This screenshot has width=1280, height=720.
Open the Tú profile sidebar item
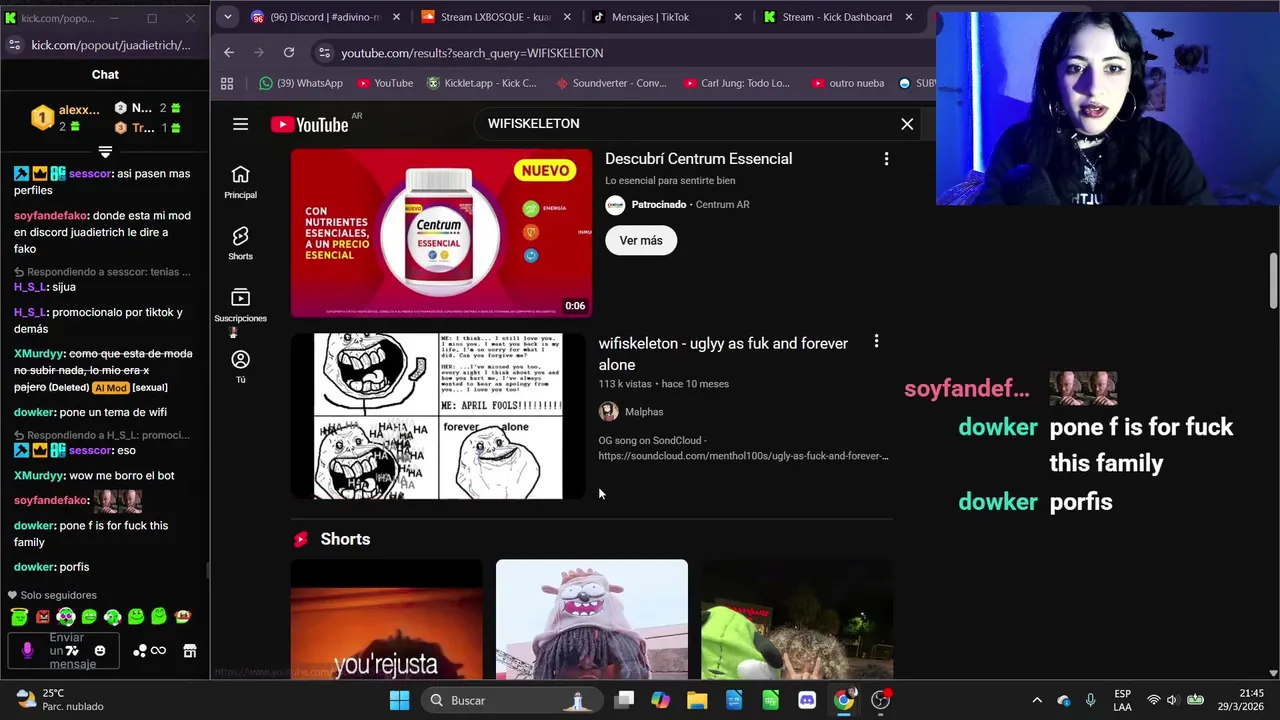pos(240,366)
